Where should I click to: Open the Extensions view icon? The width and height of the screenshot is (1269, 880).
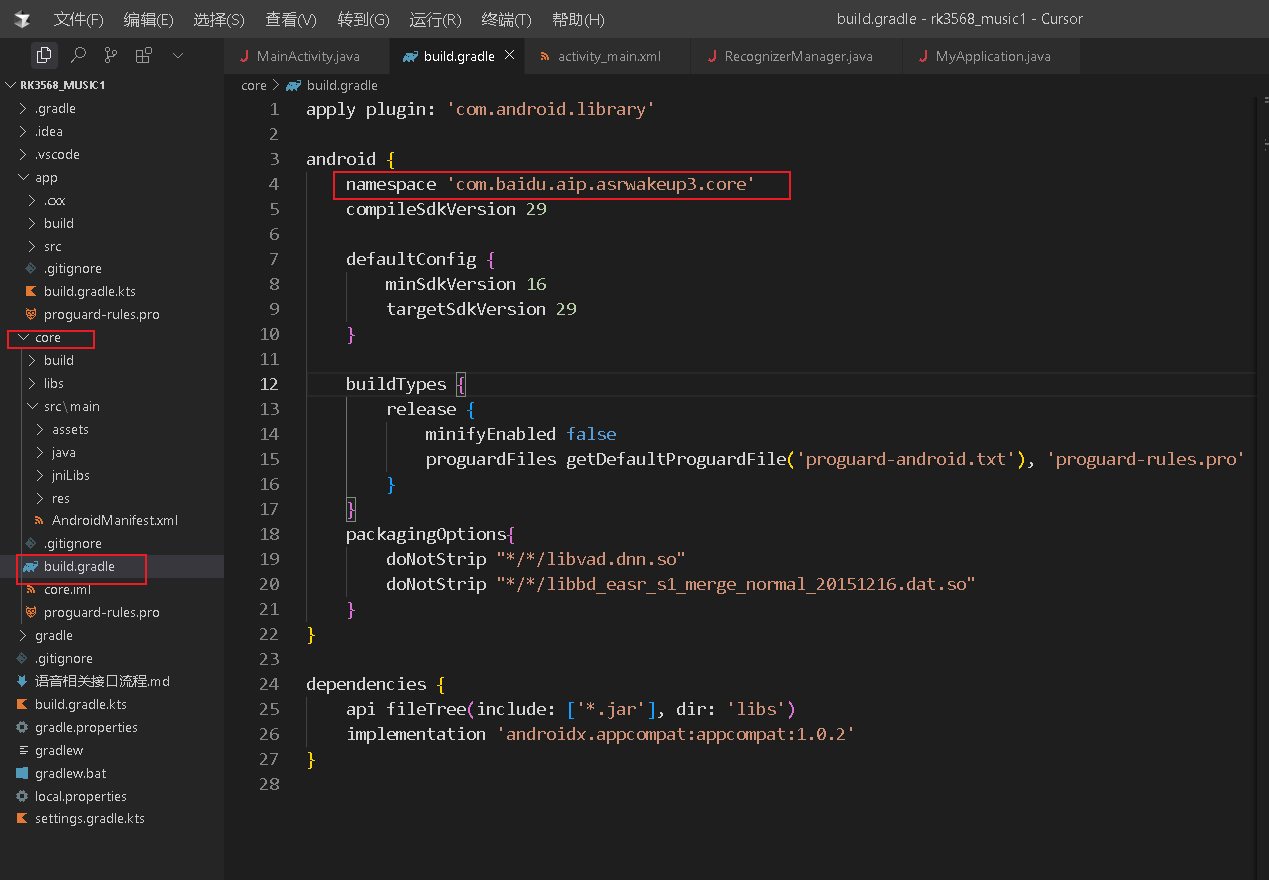coord(144,56)
